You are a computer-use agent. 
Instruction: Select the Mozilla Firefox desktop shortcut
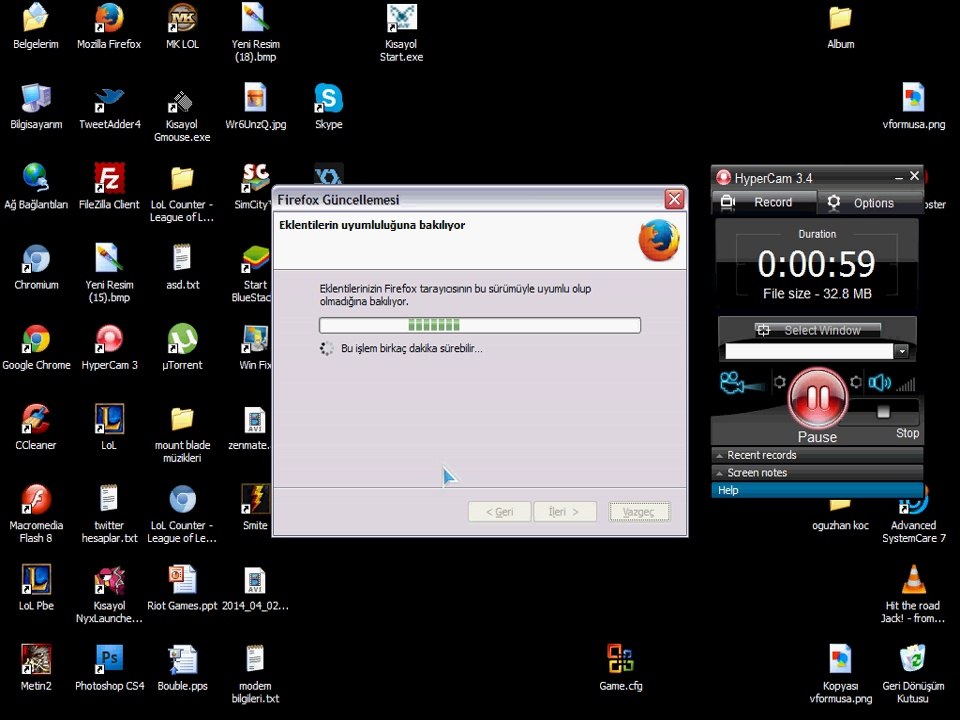tap(109, 17)
